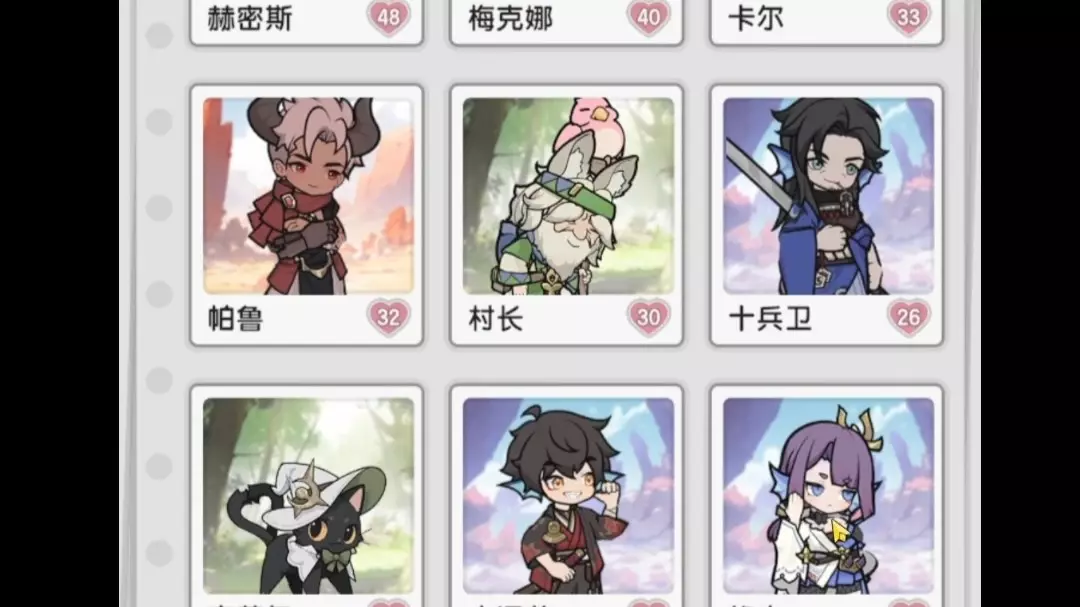
Task: Click the heart badge showing 40
Action: point(649,17)
